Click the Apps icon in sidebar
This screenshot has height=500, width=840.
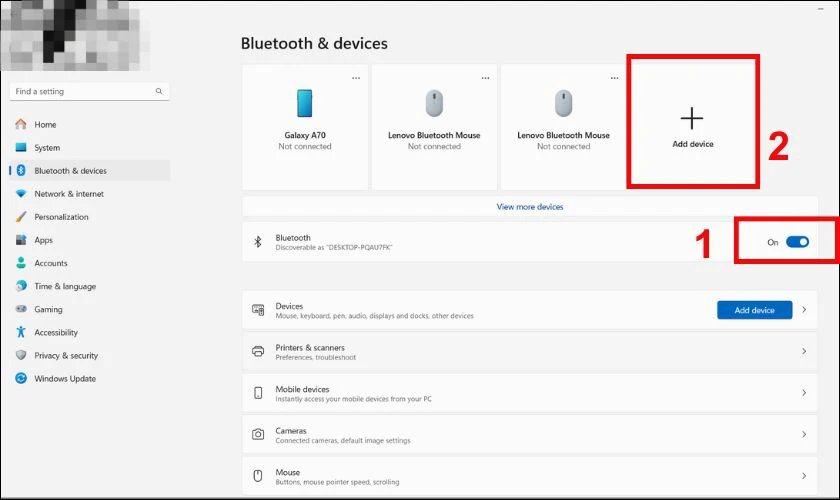coord(21,240)
